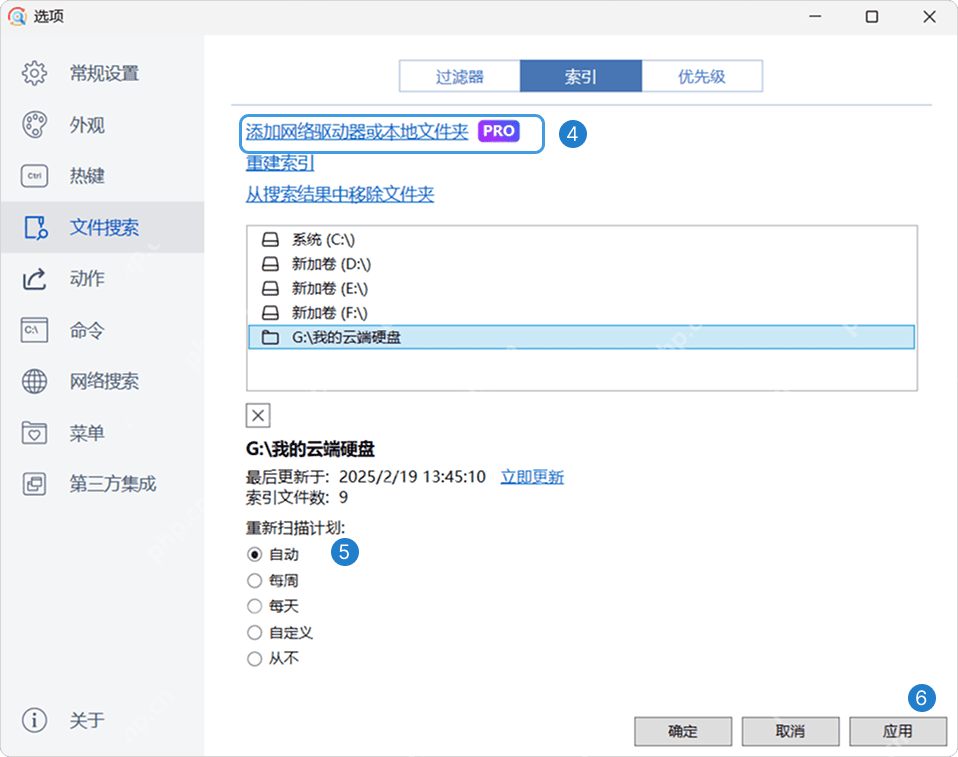The image size is (958, 757).
Task: Click the 命令 console icon
Action: (x=34, y=331)
